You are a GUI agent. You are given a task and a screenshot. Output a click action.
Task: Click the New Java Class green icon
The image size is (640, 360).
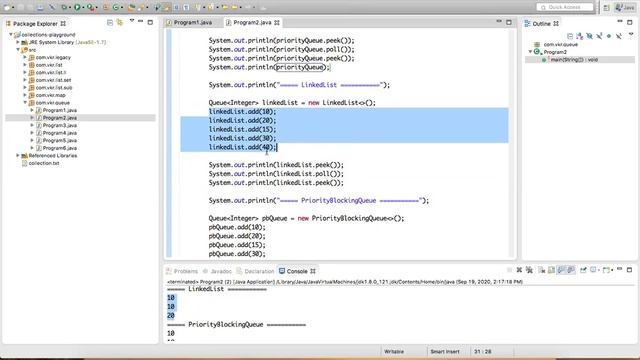(116, 7)
